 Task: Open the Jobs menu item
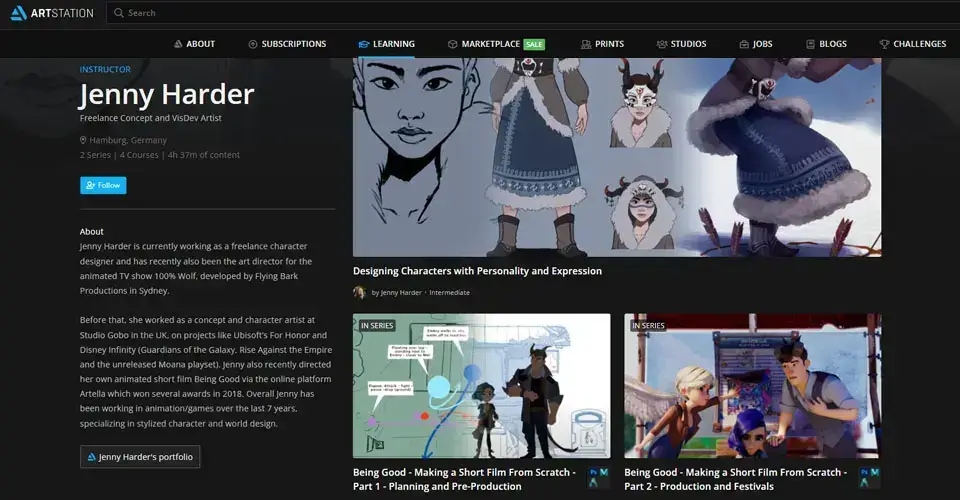click(x=756, y=44)
